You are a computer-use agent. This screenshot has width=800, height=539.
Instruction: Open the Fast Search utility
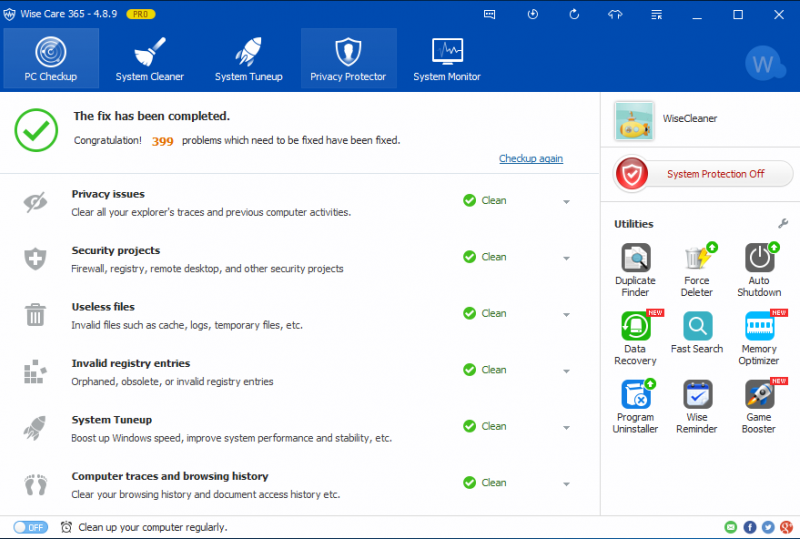pyautogui.click(x=697, y=333)
